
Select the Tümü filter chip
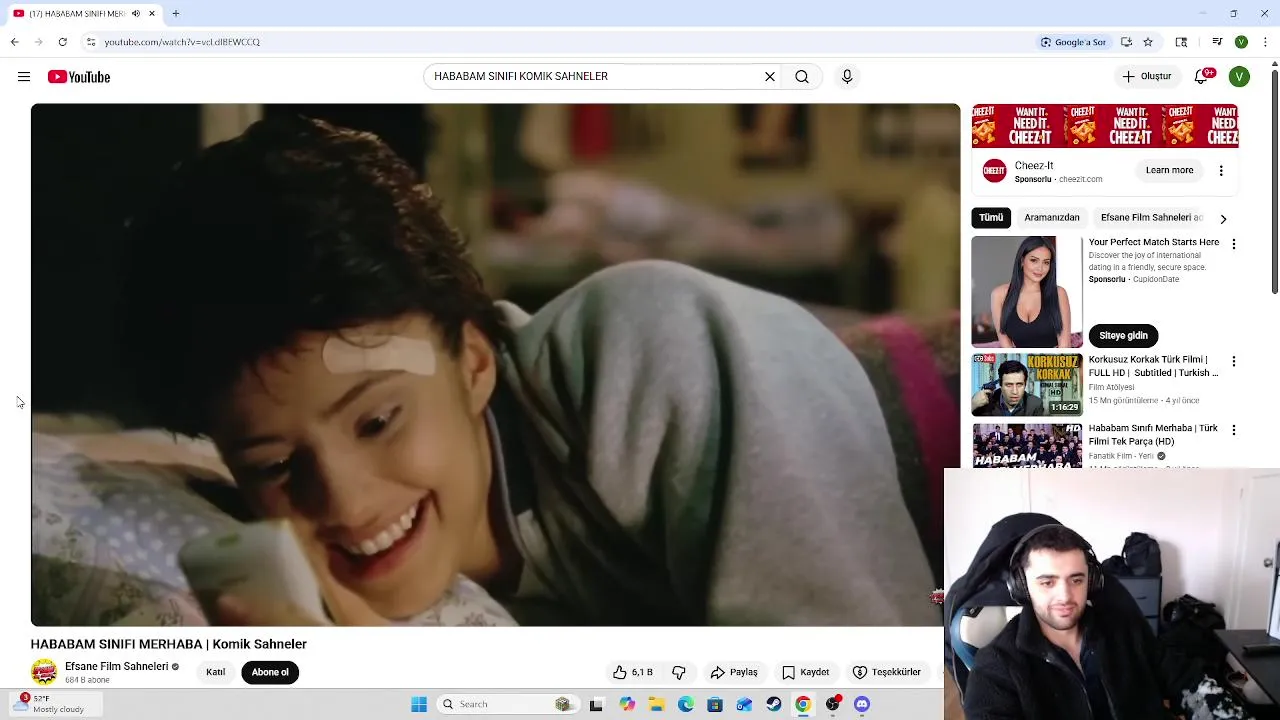click(x=991, y=218)
